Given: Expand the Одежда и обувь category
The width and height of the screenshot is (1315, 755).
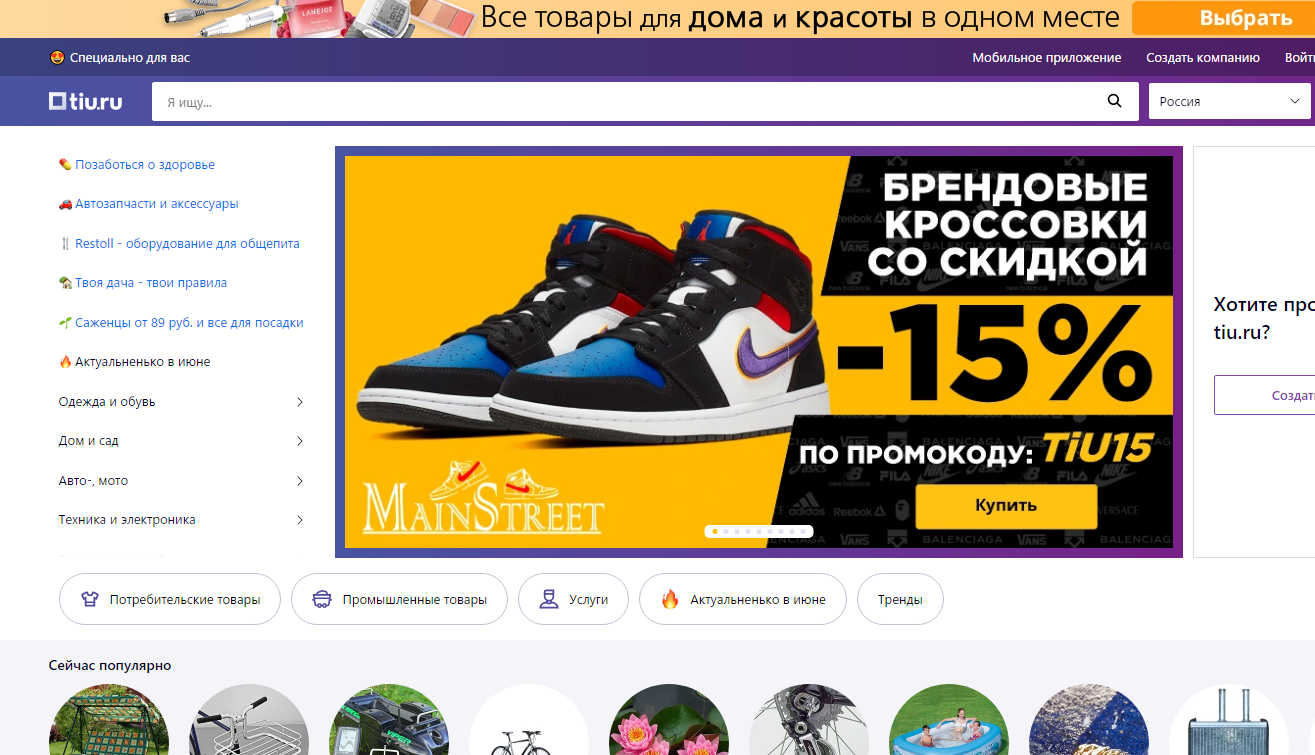Looking at the screenshot, I should click(181, 402).
